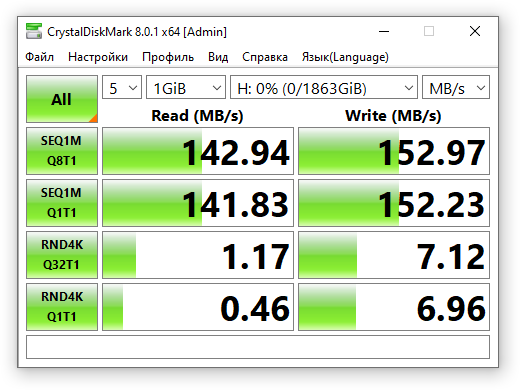Expand the 1GiB test size dropdown
520x390 pixels.
(186, 87)
